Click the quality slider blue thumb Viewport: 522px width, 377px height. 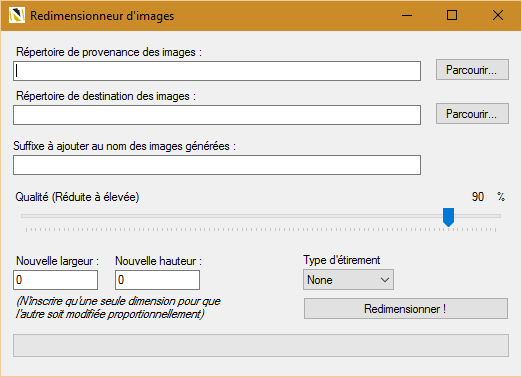tap(448, 217)
